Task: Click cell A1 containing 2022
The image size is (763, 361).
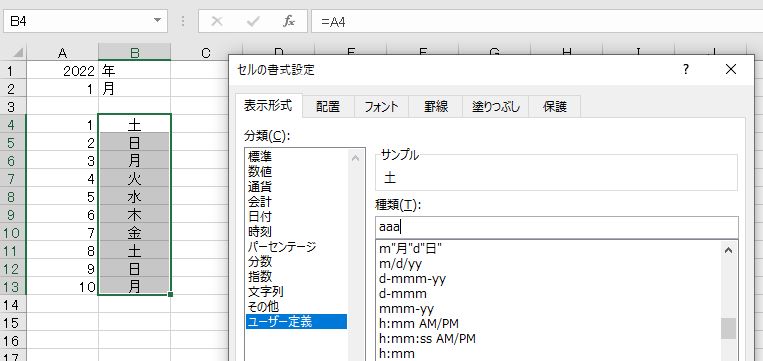Action: pos(62,71)
